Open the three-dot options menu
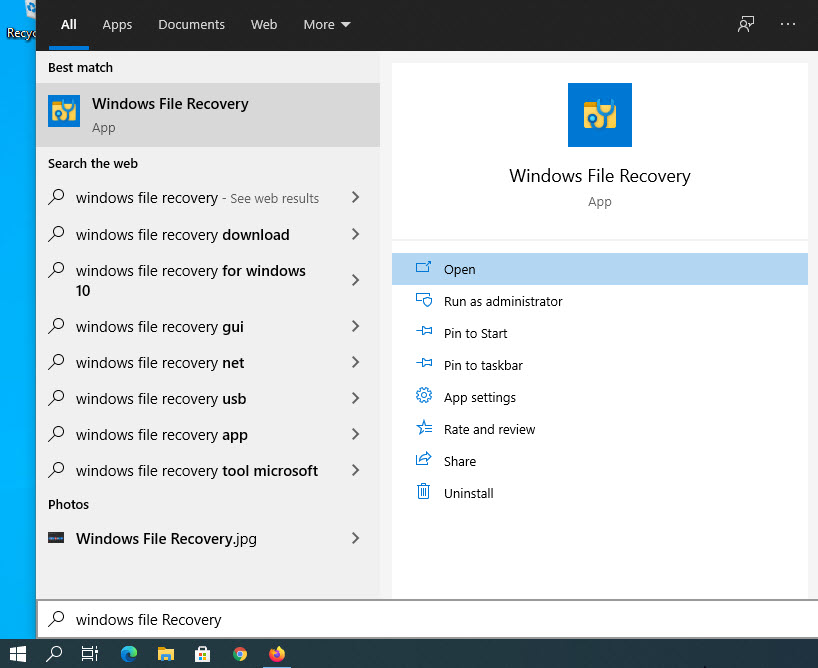Viewport: 818px width, 668px height. tap(788, 24)
